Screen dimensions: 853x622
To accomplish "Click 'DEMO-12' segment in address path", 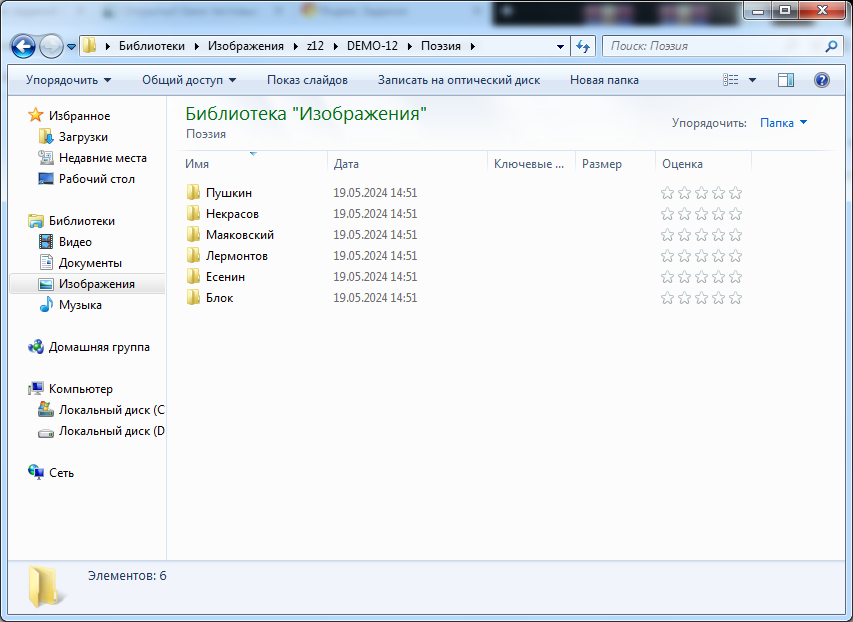I will tap(373, 46).
